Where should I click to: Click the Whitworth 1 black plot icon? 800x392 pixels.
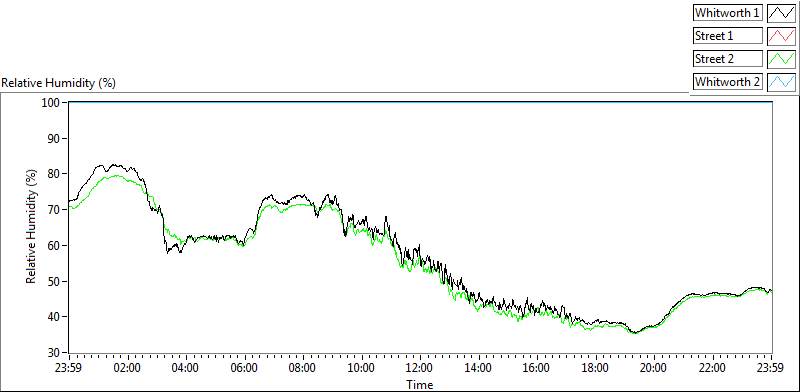coord(781,13)
